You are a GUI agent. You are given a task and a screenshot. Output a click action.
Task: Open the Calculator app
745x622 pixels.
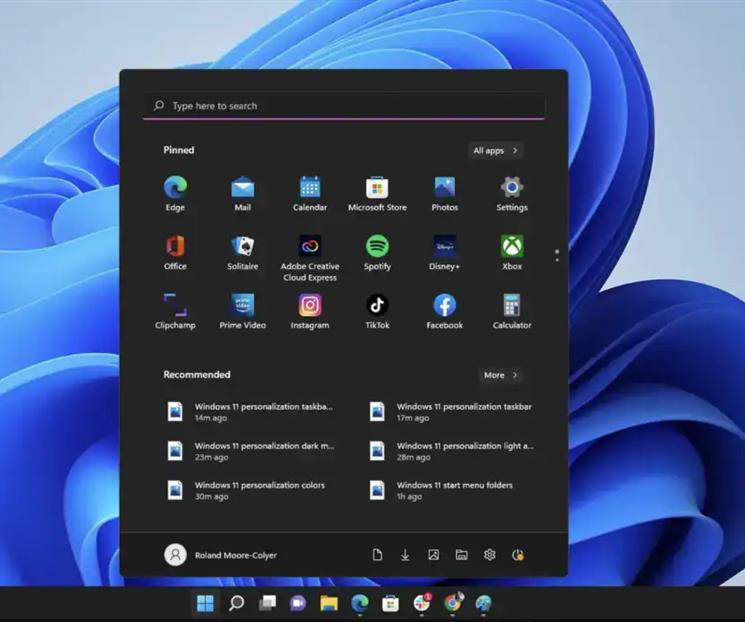(512, 311)
